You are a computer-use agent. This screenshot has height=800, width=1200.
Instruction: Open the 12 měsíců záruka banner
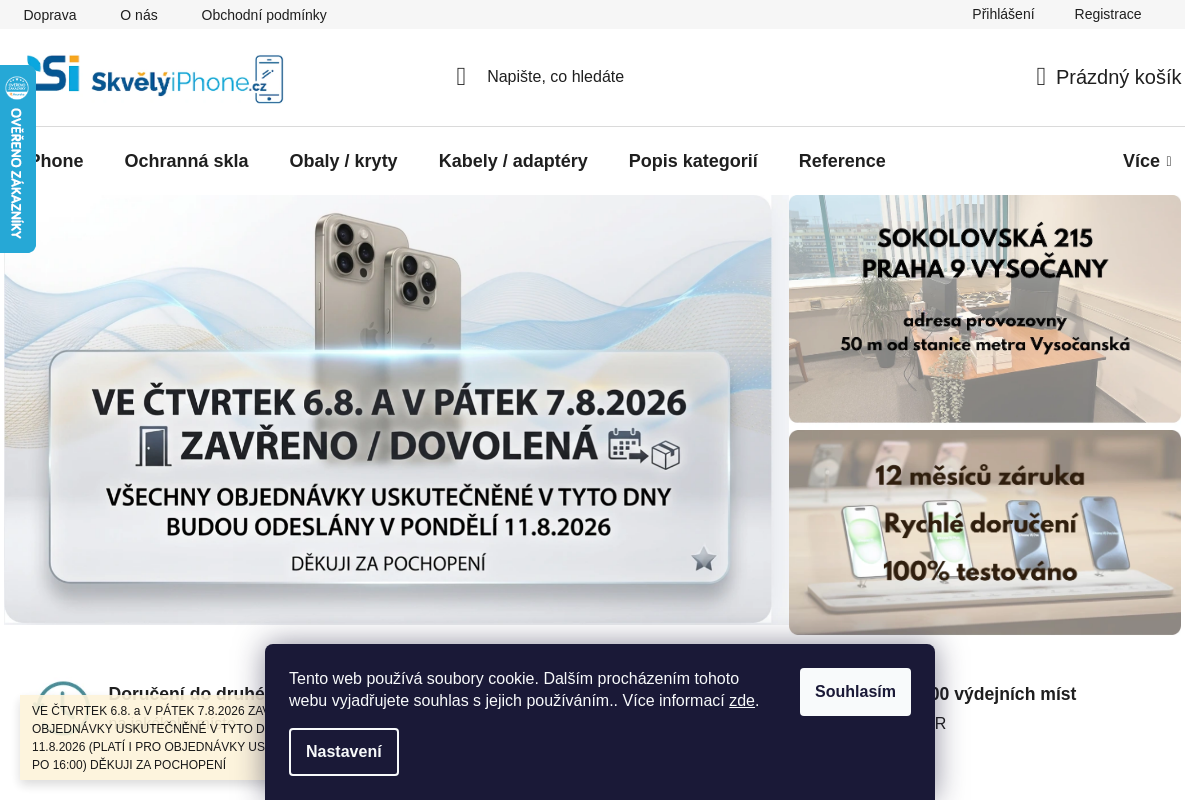pyautogui.click(x=985, y=532)
